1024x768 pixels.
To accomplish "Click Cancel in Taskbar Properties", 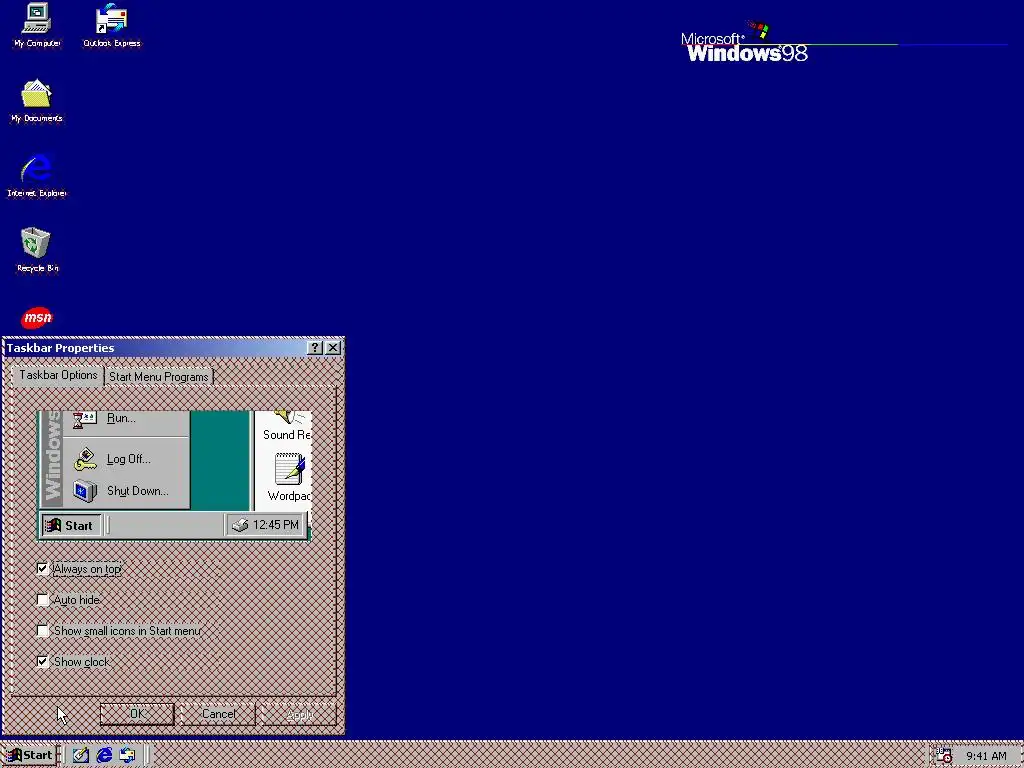I will (218, 714).
